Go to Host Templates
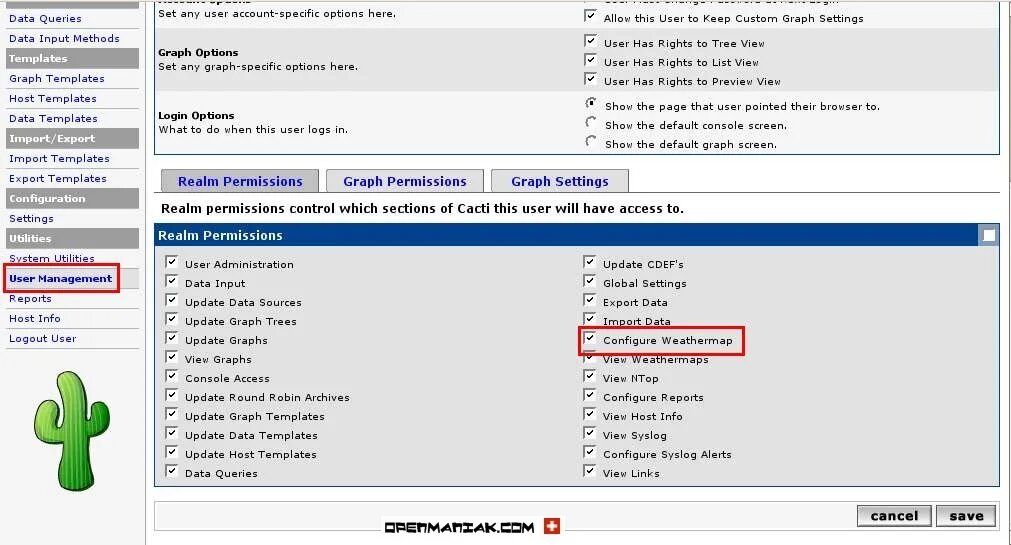This screenshot has width=1011, height=545. point(53,99)
